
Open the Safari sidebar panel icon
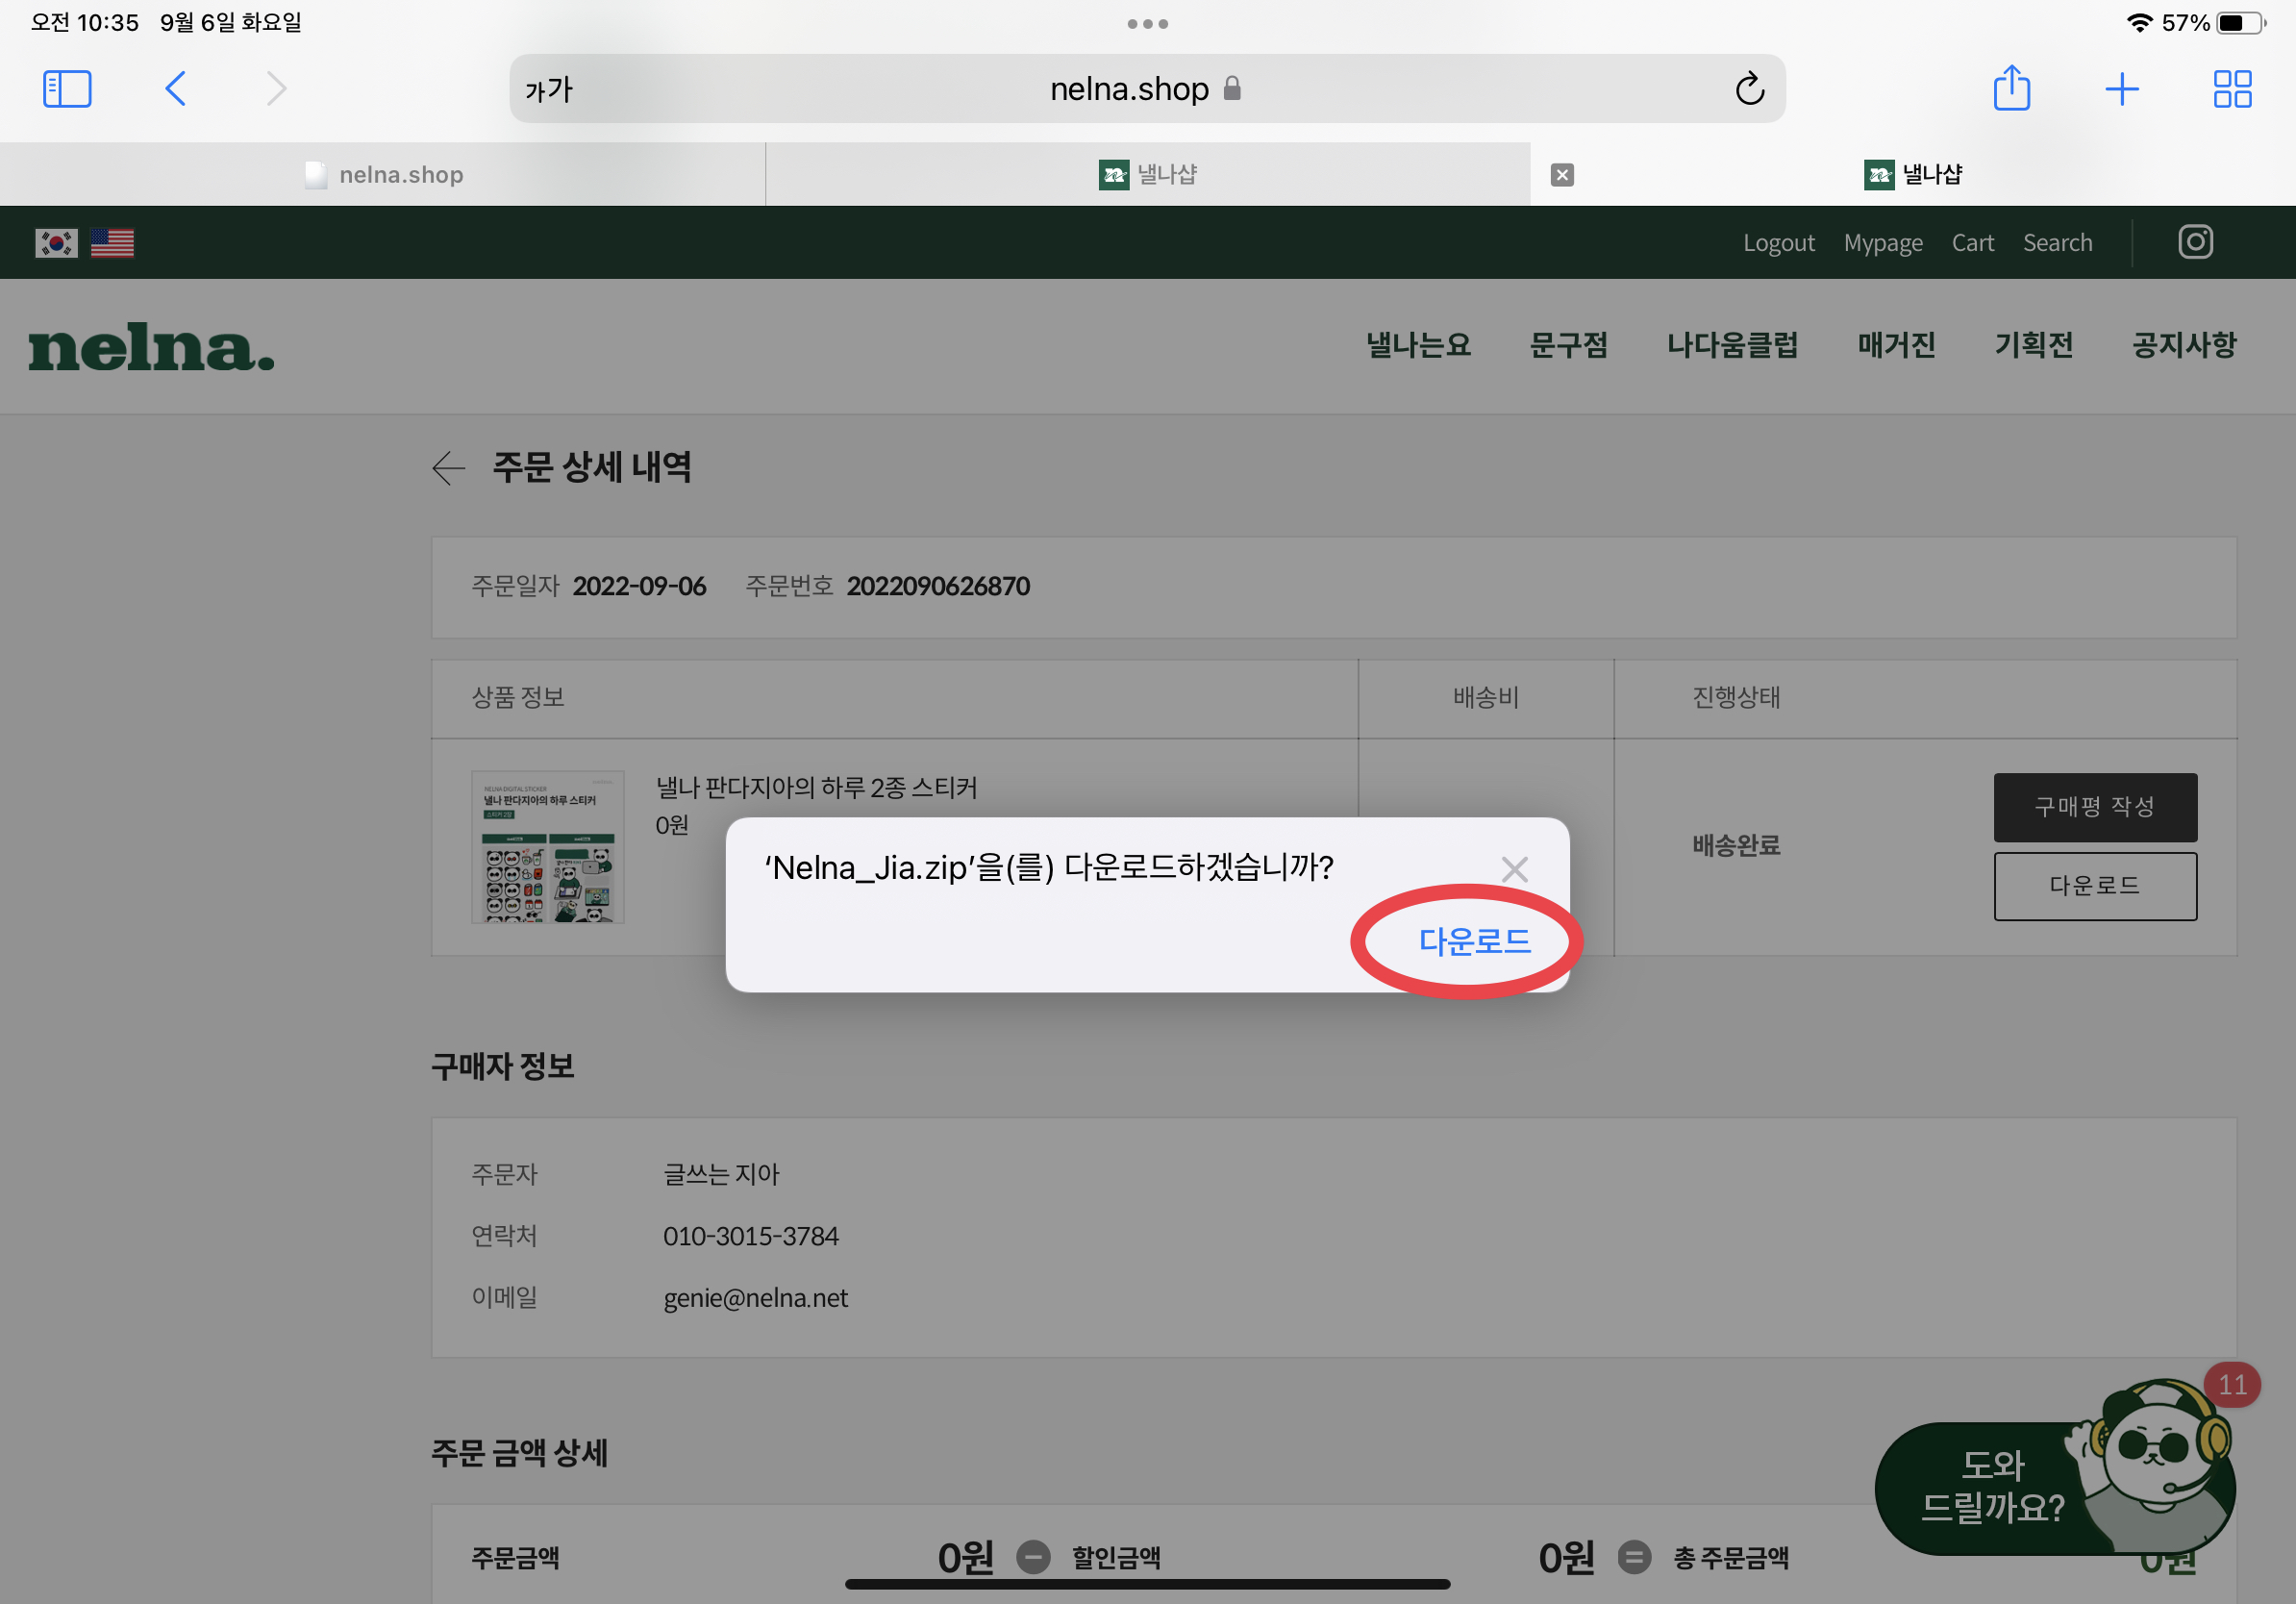click(67, 89)
